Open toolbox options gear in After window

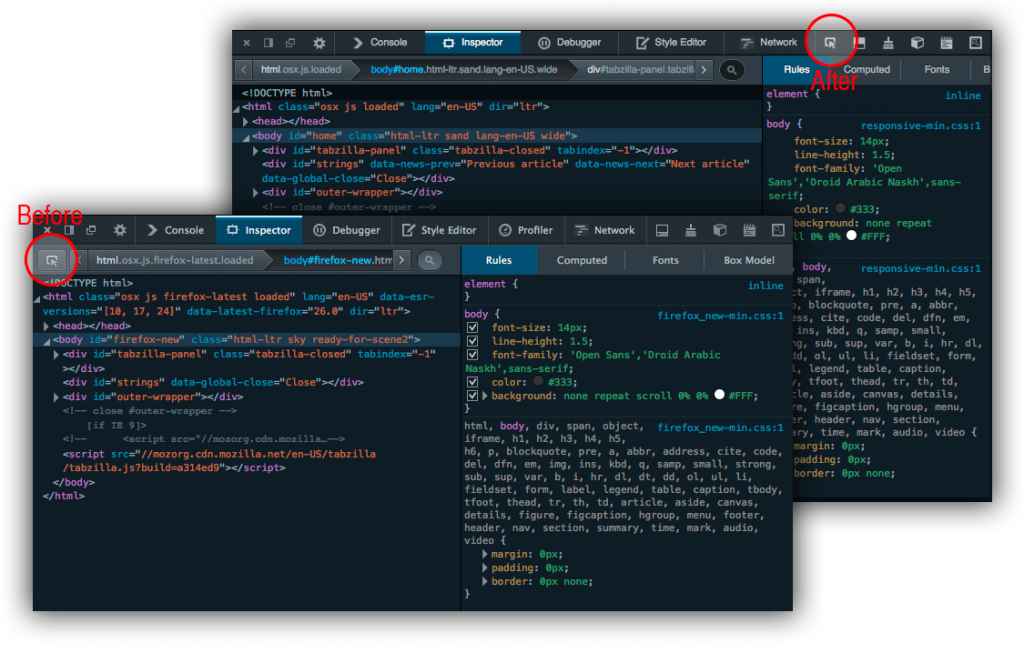coord(319,43)
